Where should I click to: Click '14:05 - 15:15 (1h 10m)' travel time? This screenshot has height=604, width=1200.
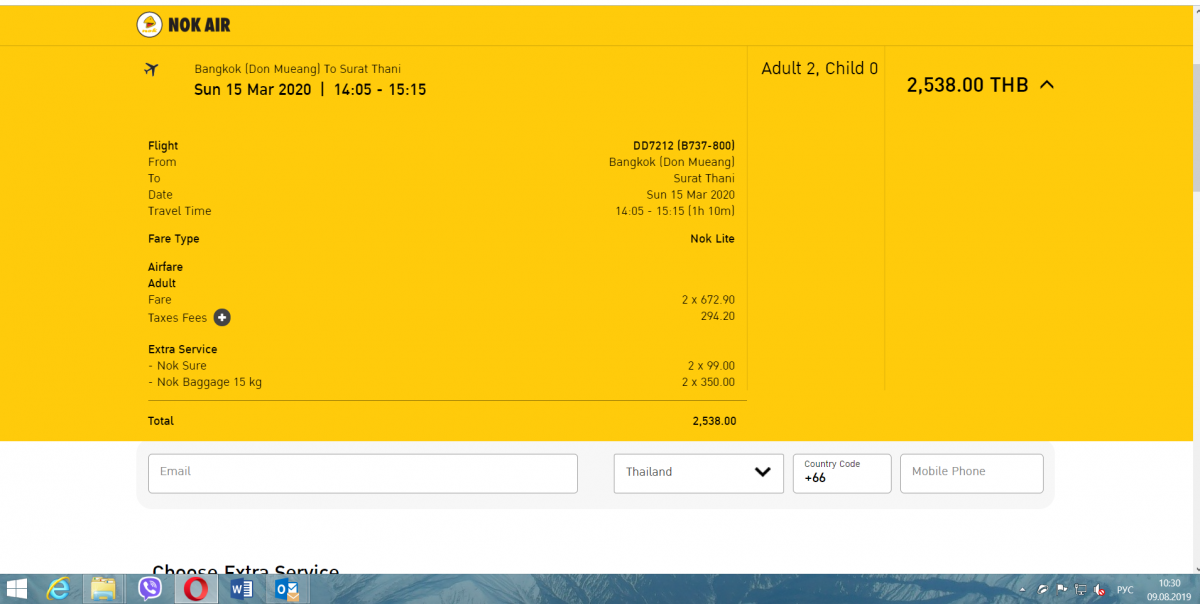click(675, 211)
